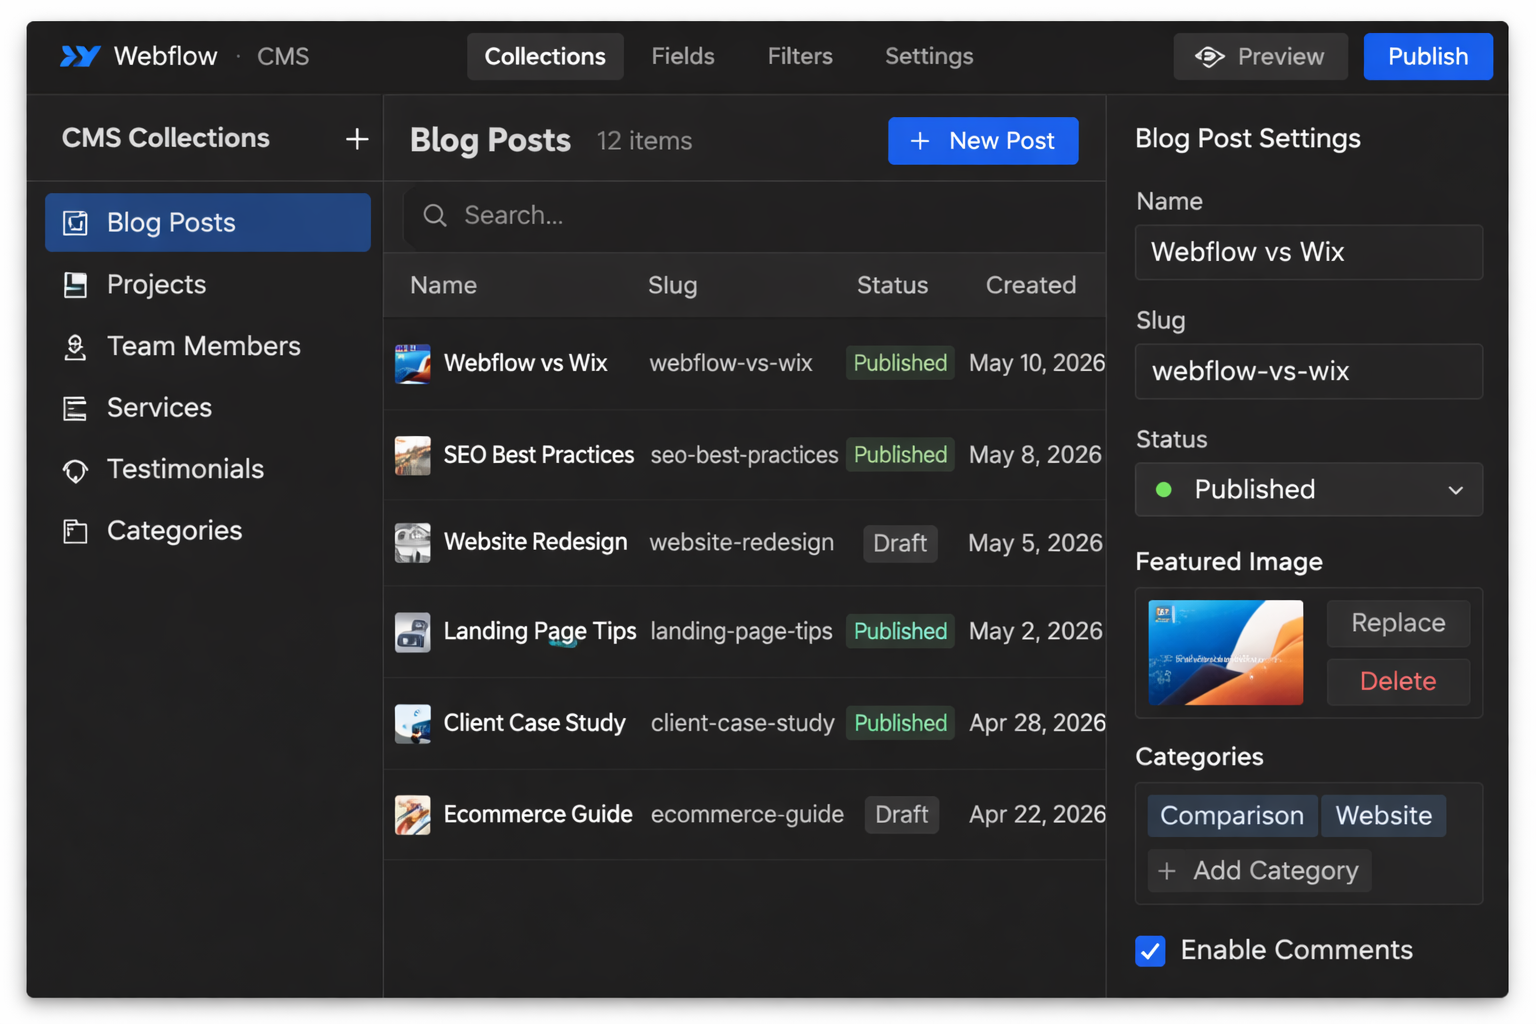
Task: Open Landing Page Tips row thumbnail
Action: [x=412, y=632]
